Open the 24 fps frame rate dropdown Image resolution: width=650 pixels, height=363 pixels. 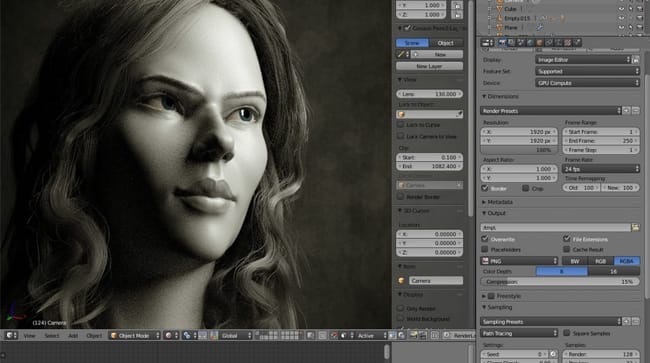click(x=601, y=169)
